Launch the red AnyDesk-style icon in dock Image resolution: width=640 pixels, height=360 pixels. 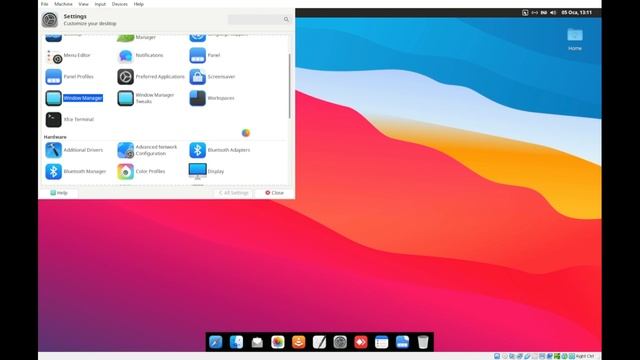361,342
